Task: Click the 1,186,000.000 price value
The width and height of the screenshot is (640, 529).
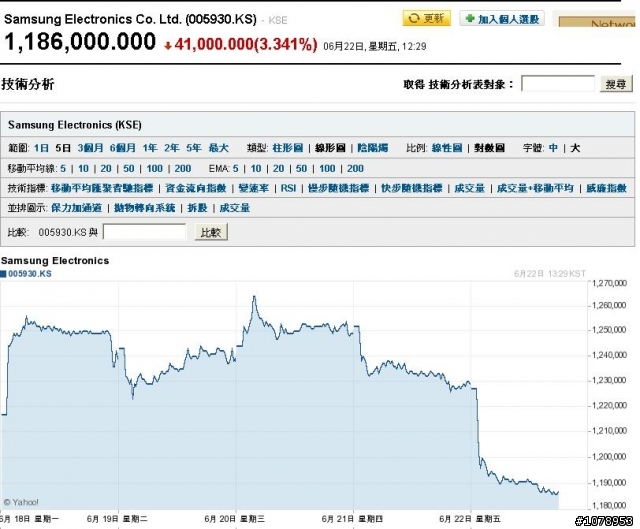Action: pyautogui.click(x=80, y=42)
